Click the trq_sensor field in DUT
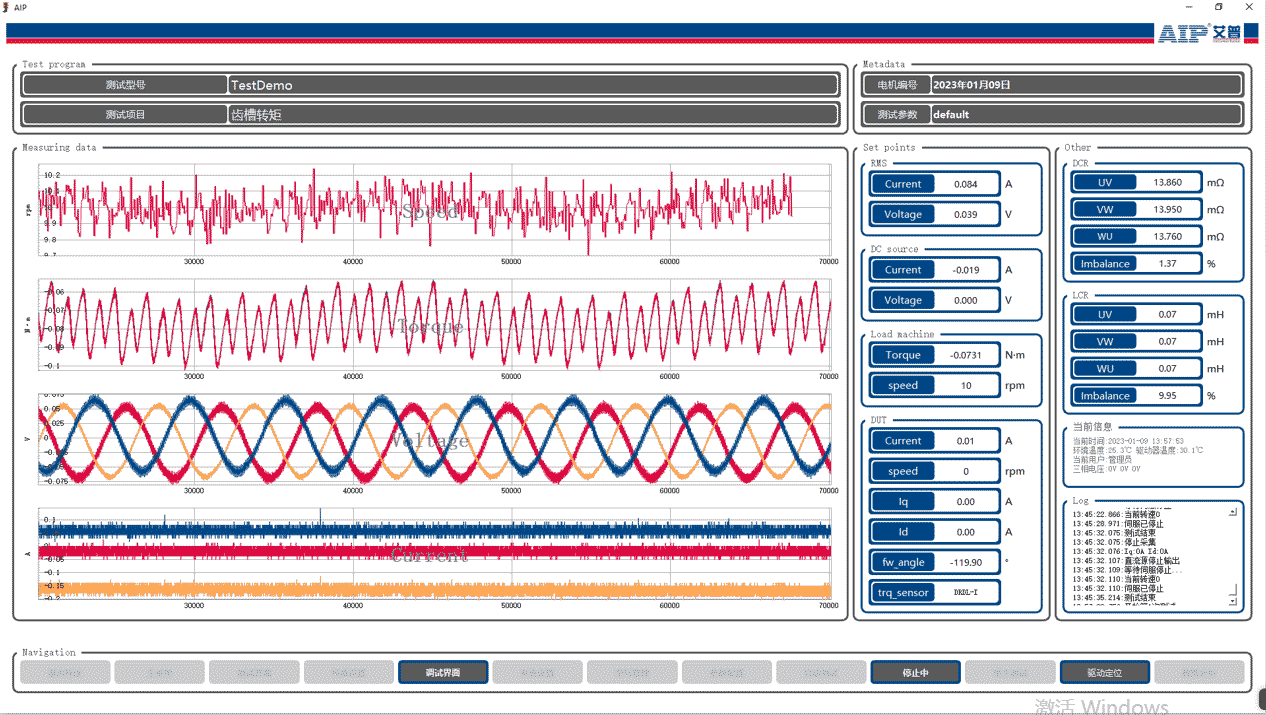The width and height of the screenshot is (1266, 715). coord(965,593)
